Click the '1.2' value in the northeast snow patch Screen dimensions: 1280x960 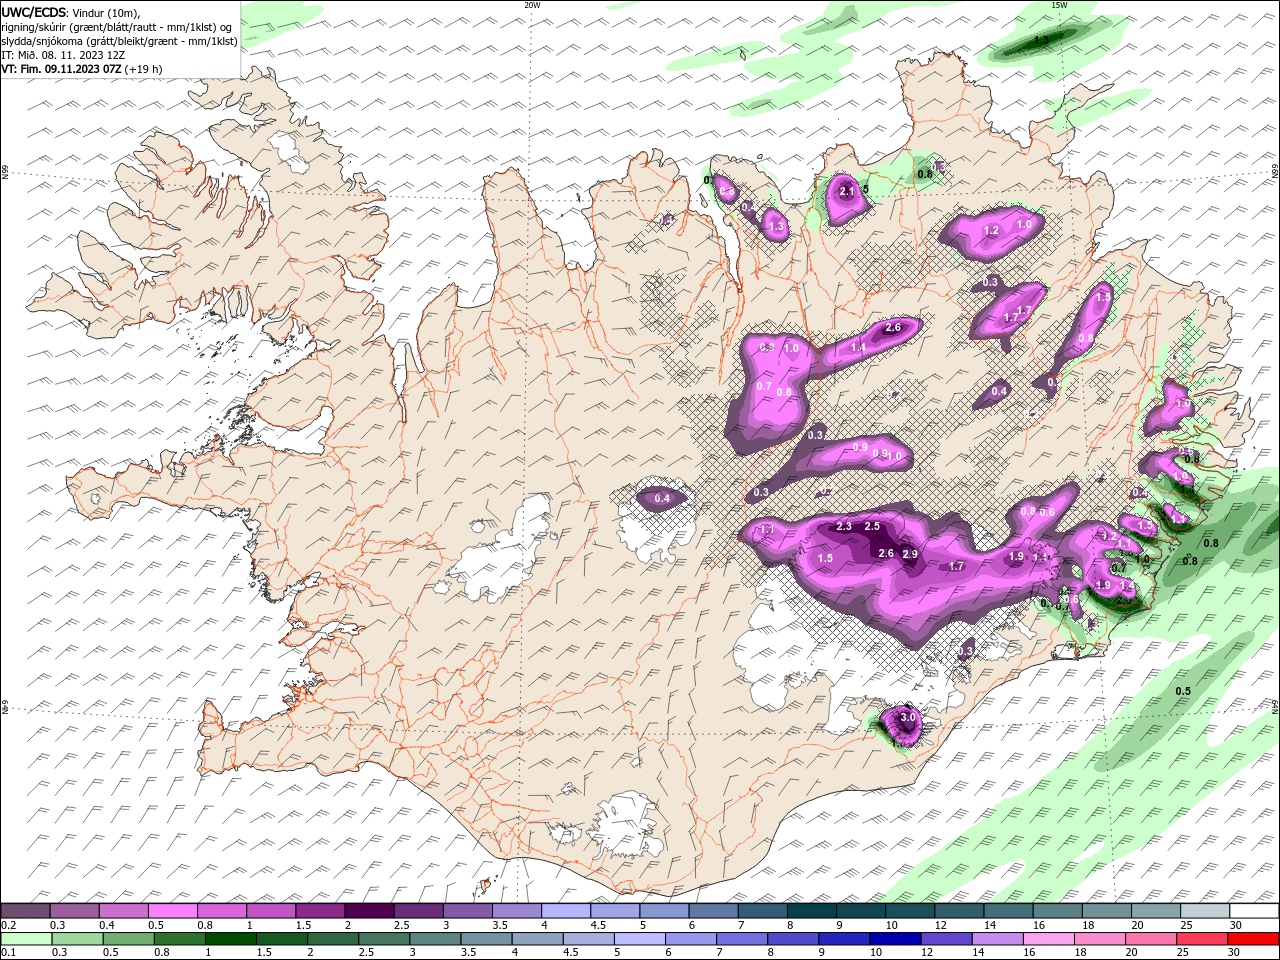pos(992,230)
